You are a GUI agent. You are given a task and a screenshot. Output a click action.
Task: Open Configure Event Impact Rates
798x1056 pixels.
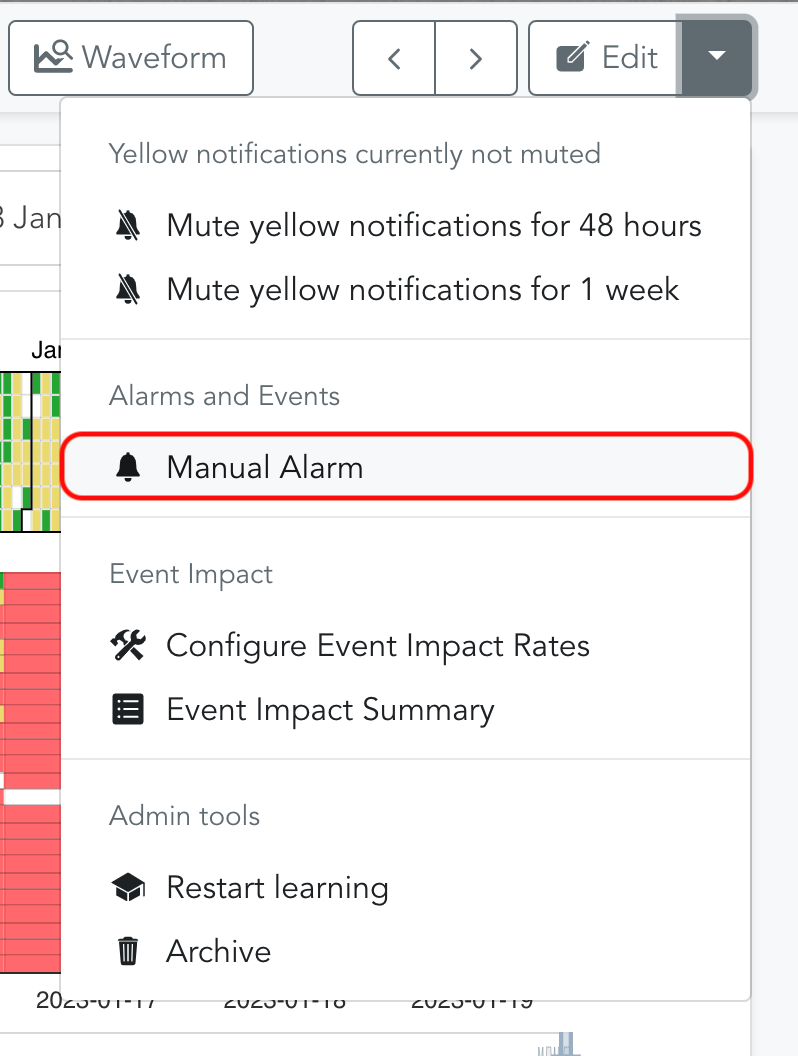click(x=378, y=646)
